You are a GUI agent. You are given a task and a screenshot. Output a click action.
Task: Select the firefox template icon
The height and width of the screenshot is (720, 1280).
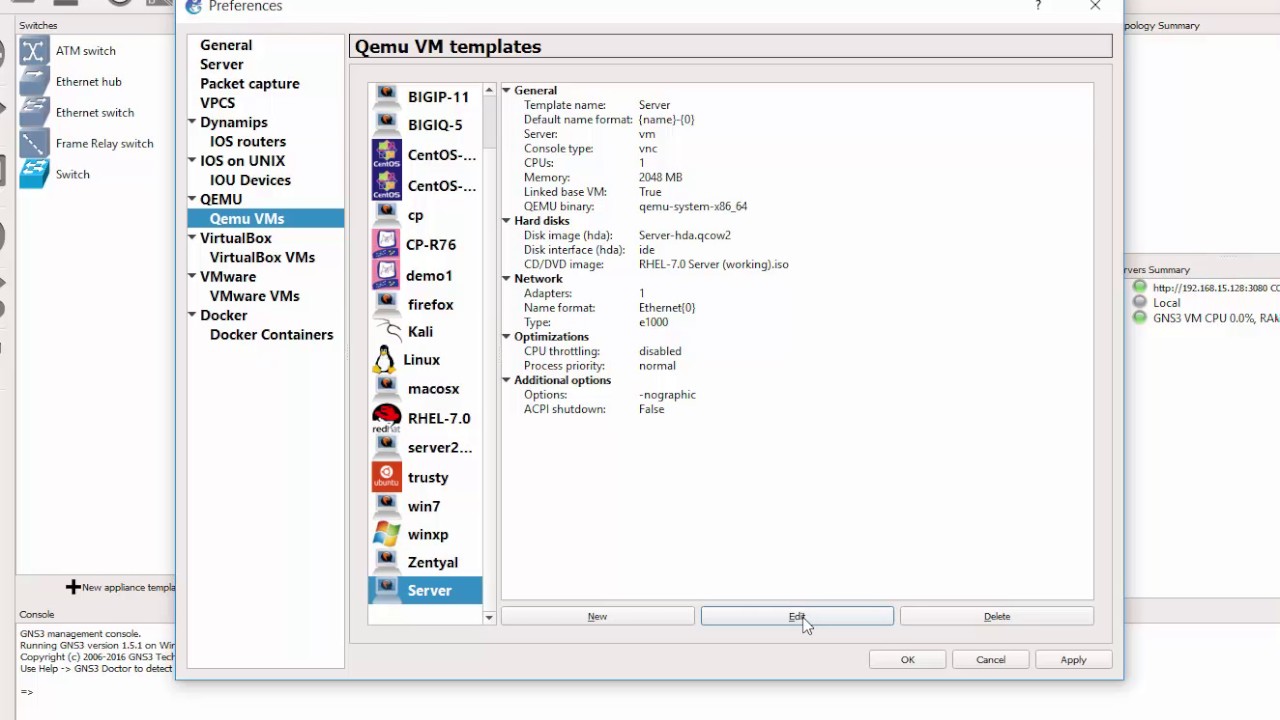[x=386, y=304]
